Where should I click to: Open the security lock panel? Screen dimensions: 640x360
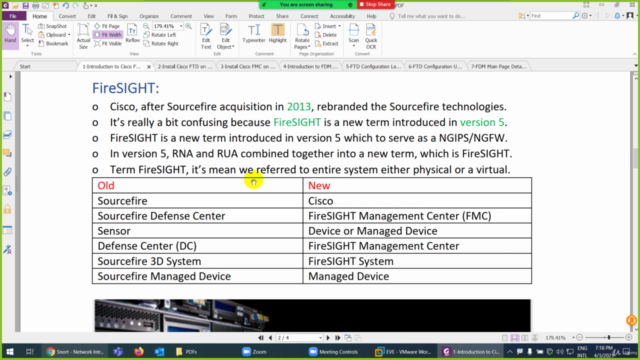(x=8, y=209)
